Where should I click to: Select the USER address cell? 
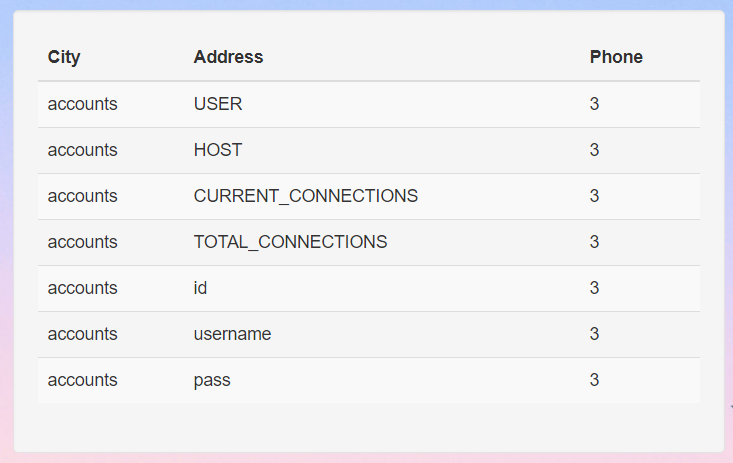218,104
